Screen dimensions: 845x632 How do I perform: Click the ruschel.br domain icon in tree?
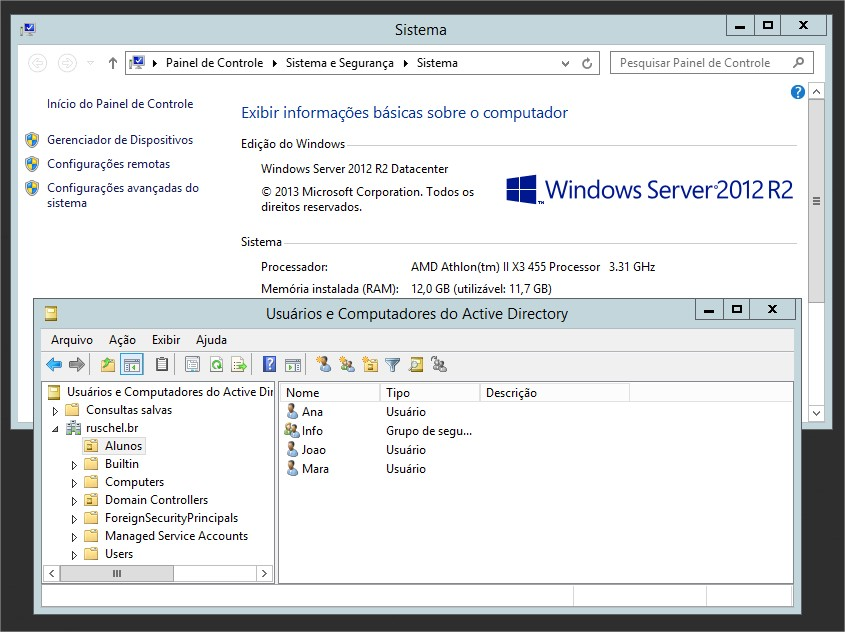[x=73, y=428]
